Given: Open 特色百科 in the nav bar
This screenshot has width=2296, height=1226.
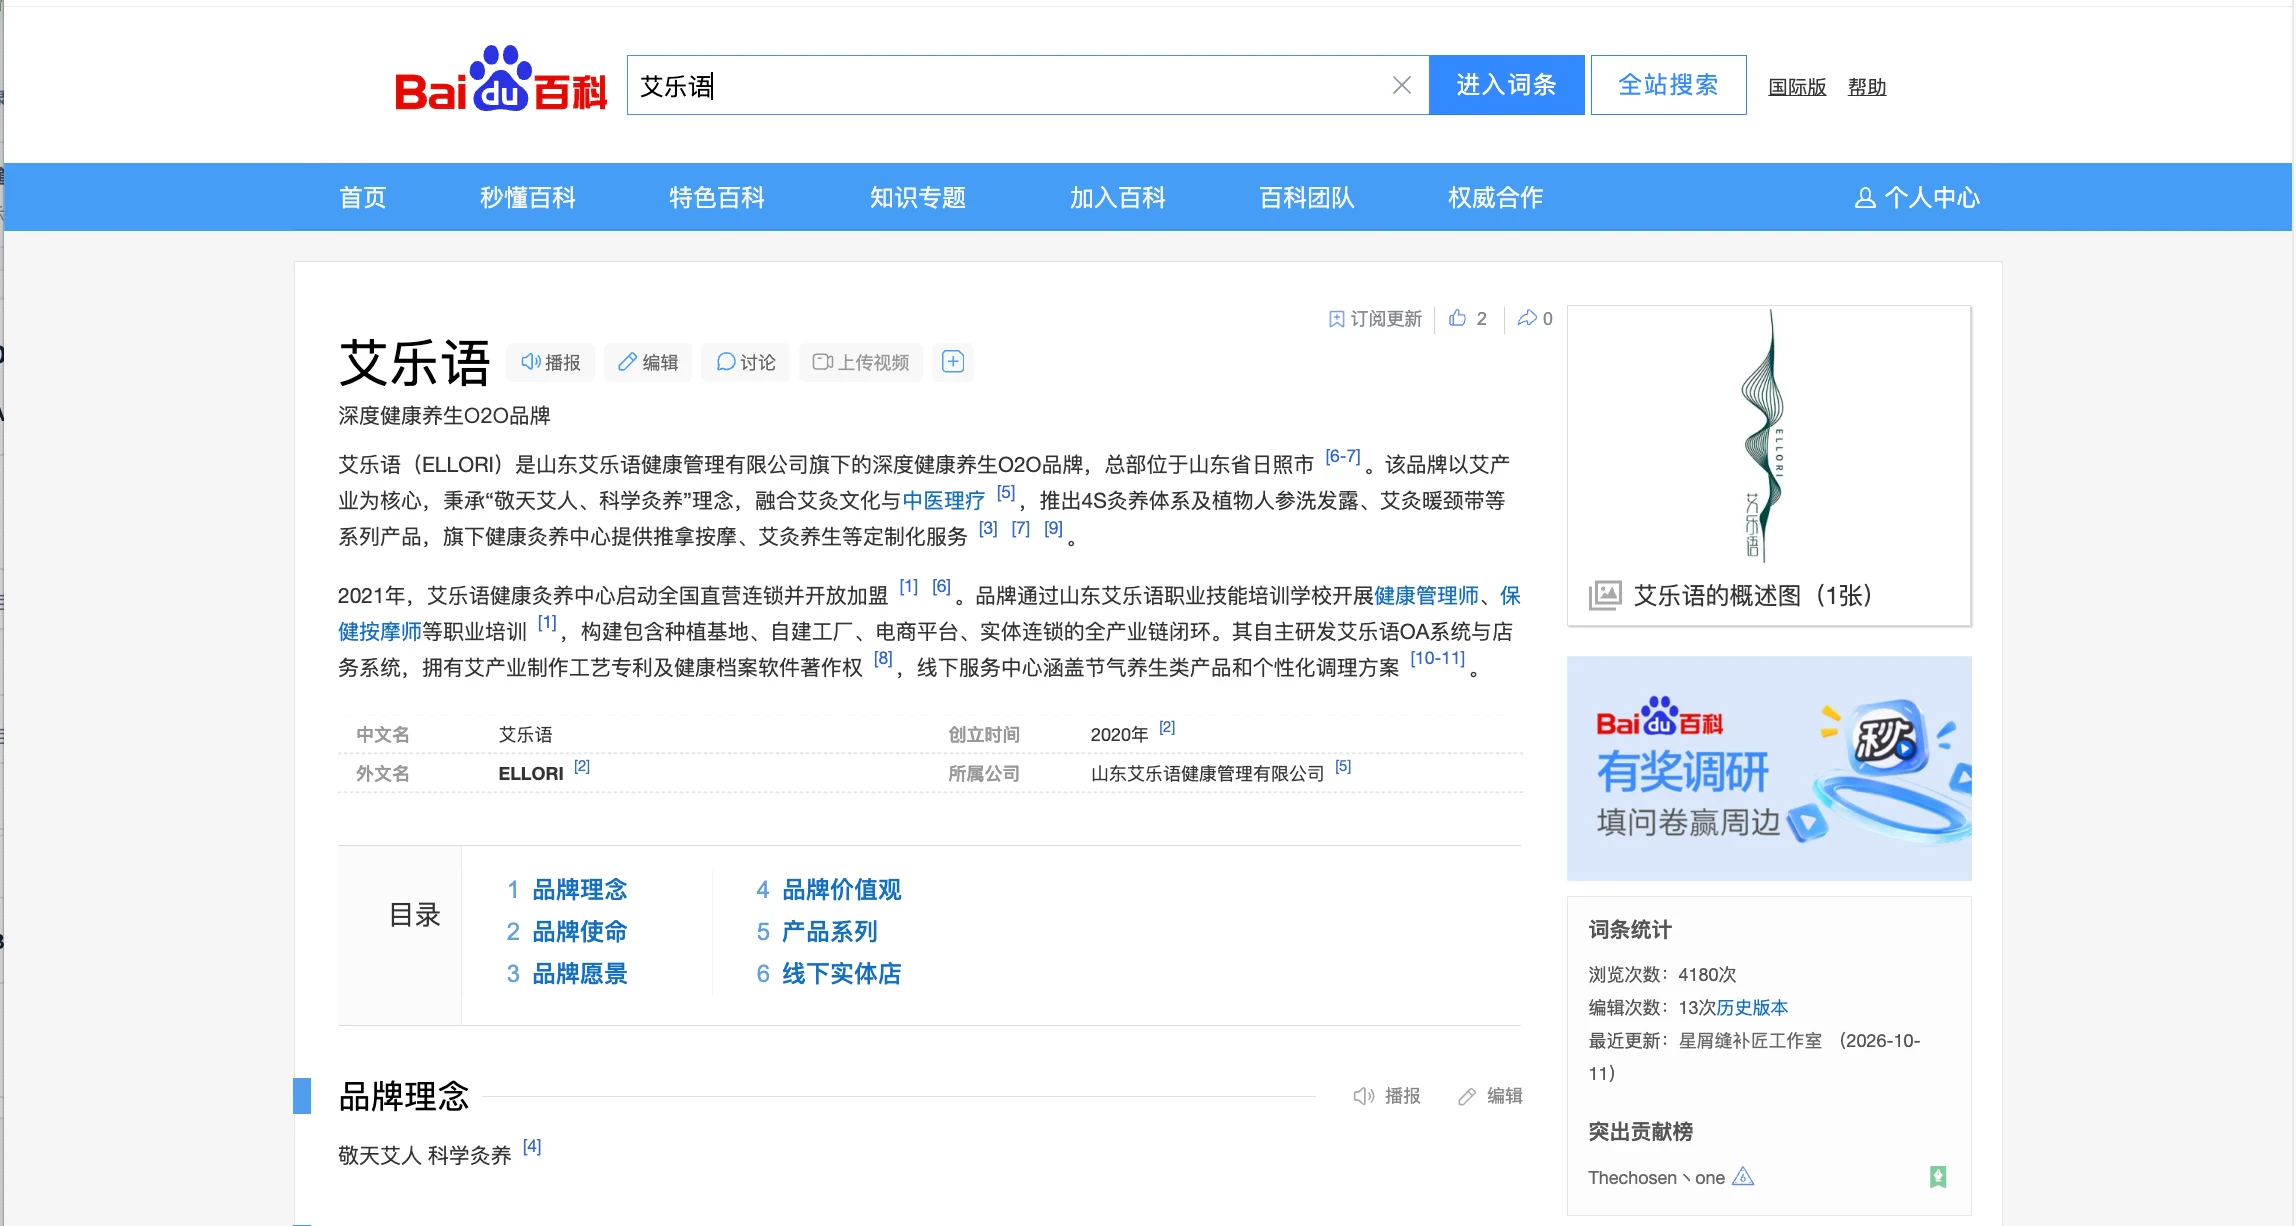Looking at the screenshot, I should 717,197.
